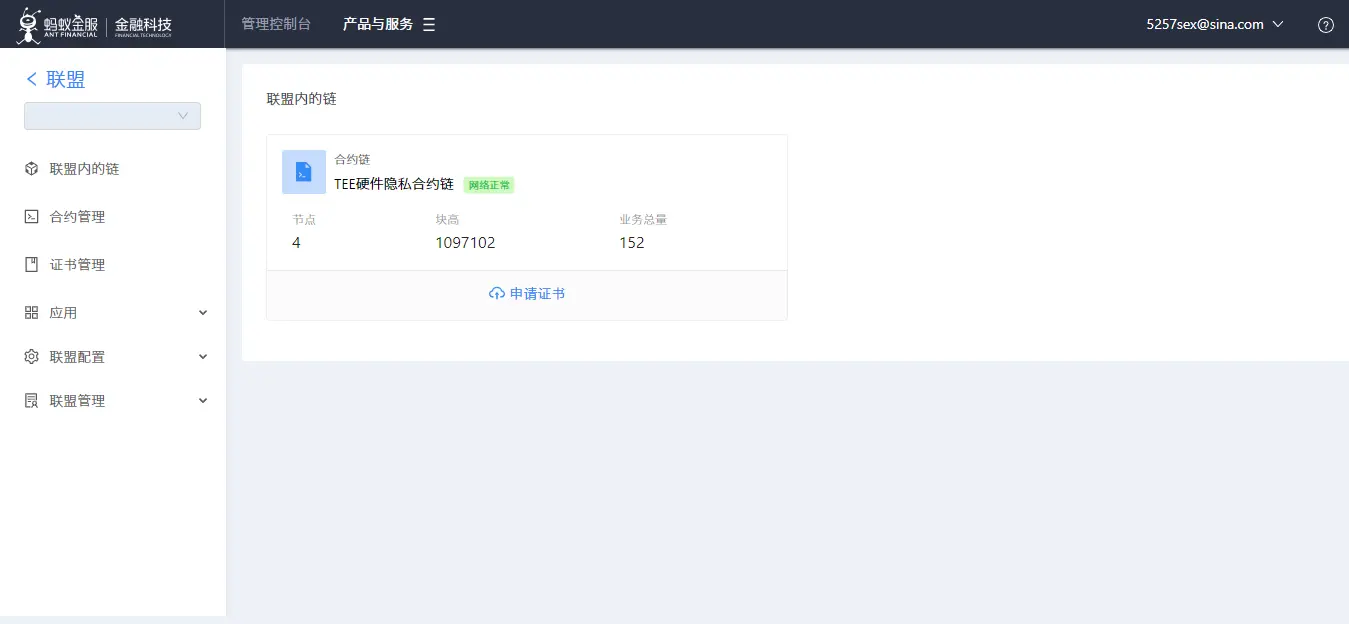Expand the 联盟配置 section chevron

pos(202,356)
